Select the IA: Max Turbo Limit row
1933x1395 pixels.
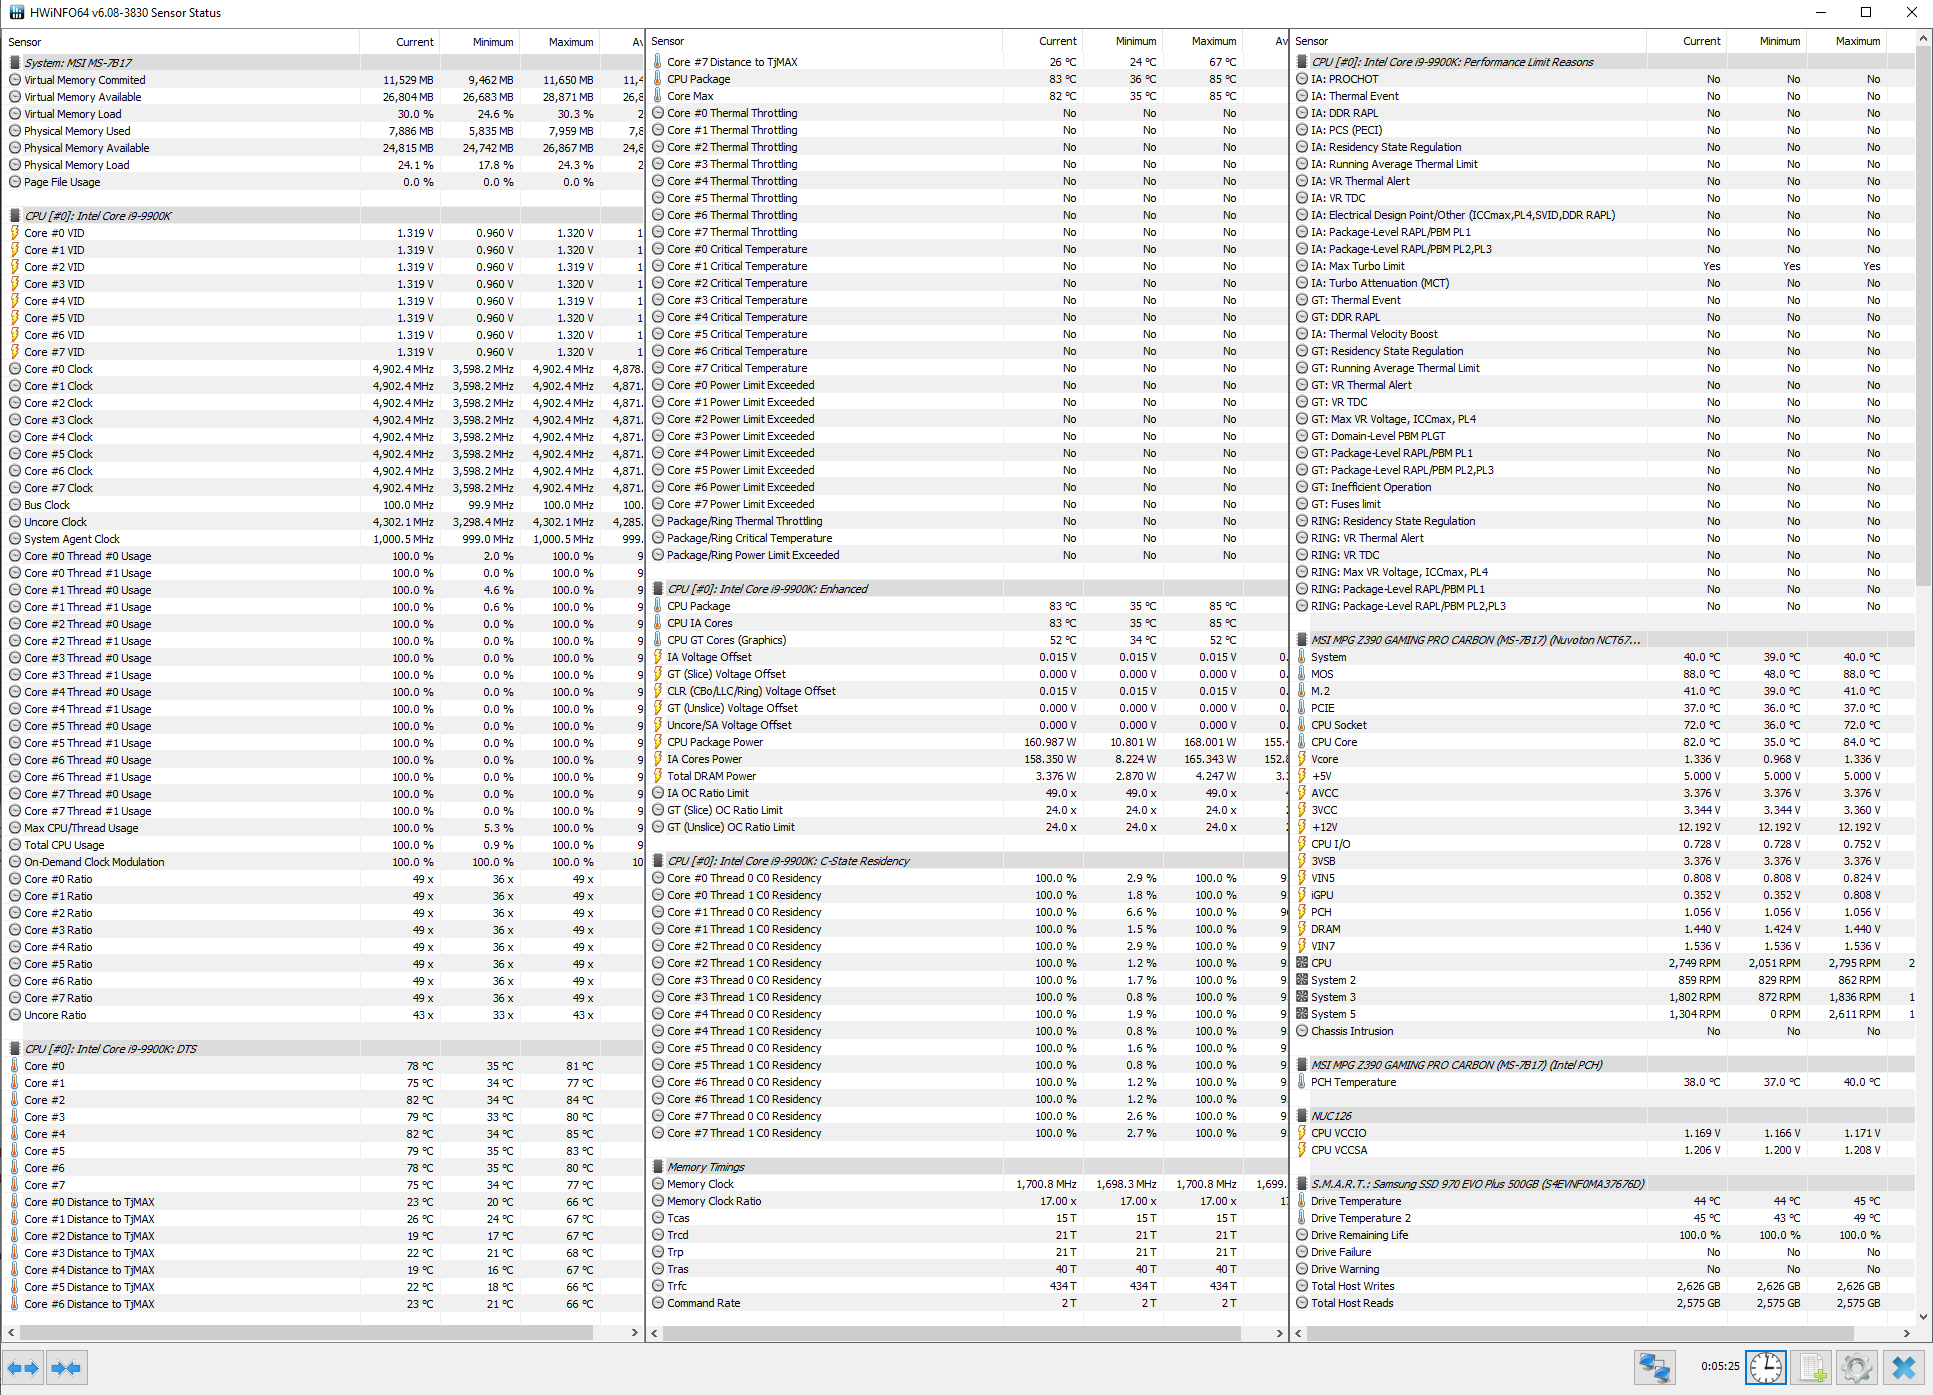1357,266
